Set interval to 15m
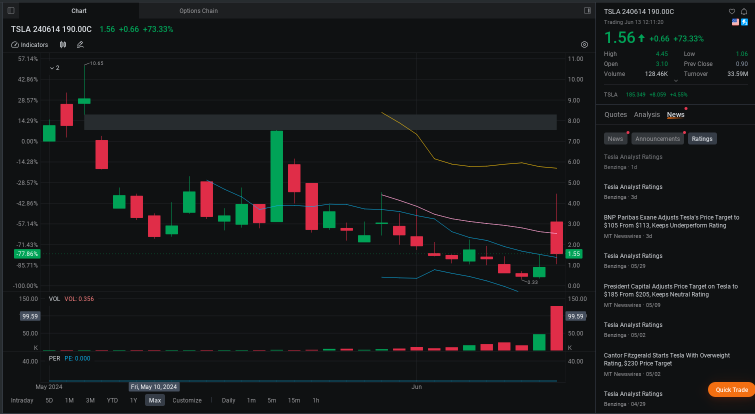Viewport: 755px width, 414px height. click(294, 401)
